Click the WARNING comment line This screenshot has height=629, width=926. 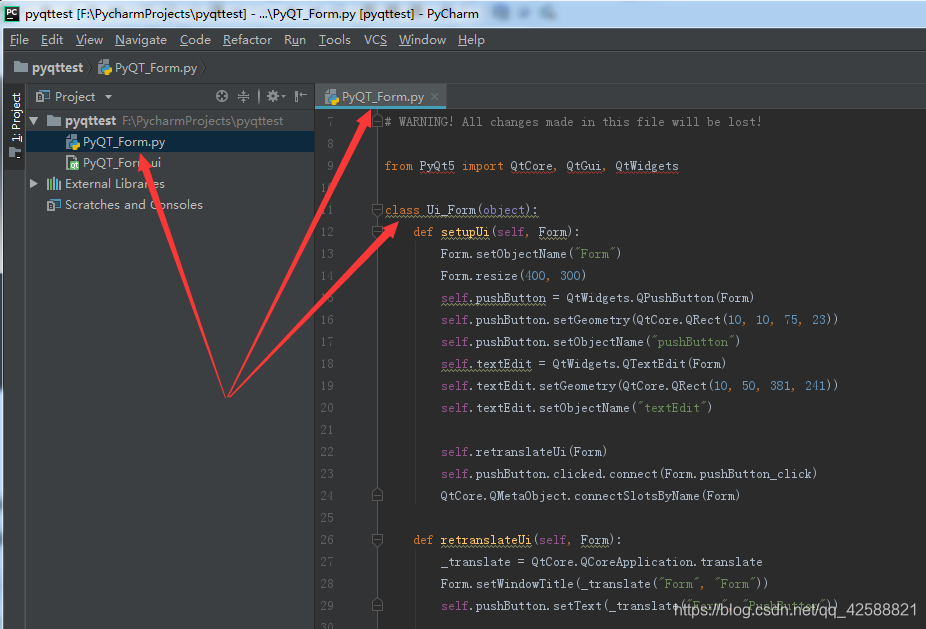click(573, 122)
